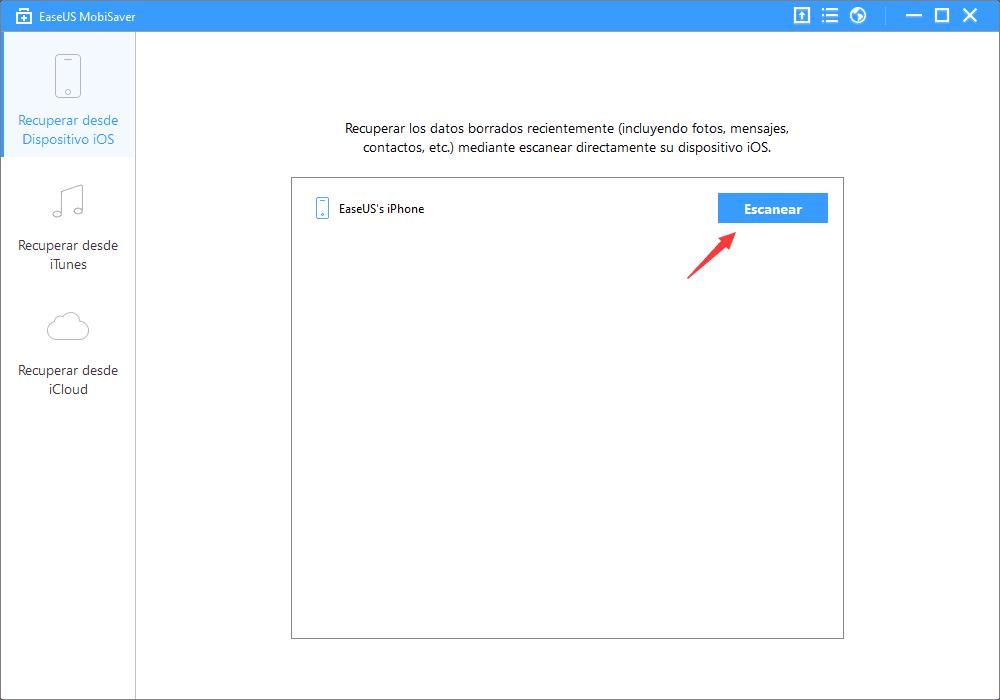Viewport: 1000px width, 700px height.
Task: Maximize the MobiSaver window
Action: pos(941,15)
